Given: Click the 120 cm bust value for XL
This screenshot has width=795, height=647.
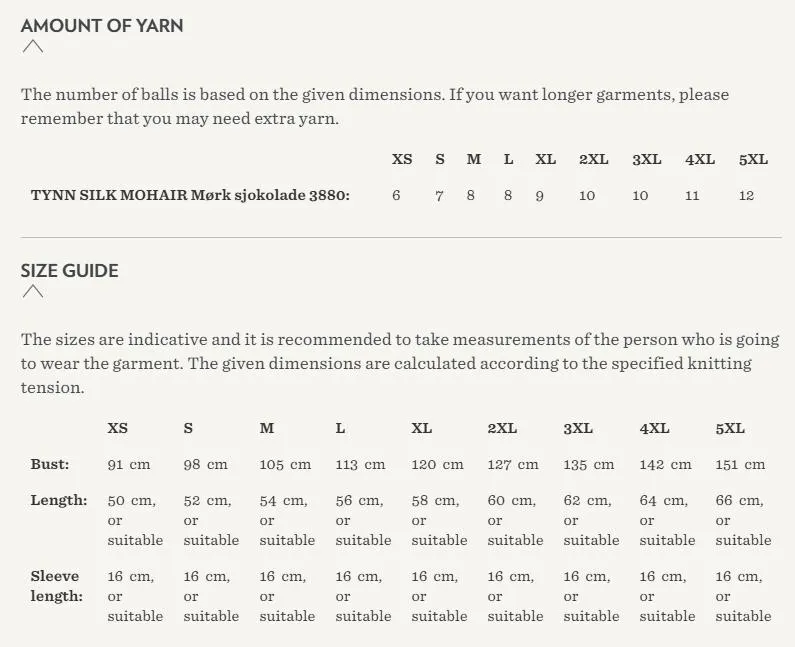Looking at the screenshot, I should coord(438,464).
